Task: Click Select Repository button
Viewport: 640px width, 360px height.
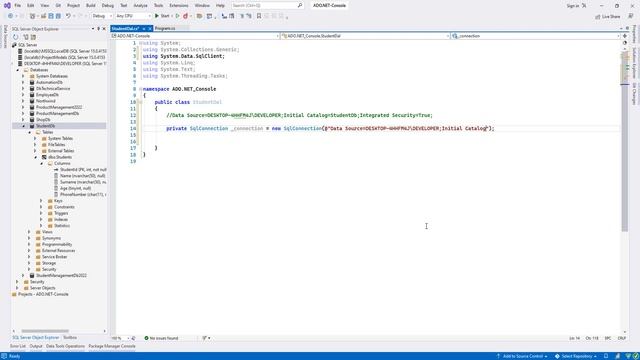Action: point(576,356)
